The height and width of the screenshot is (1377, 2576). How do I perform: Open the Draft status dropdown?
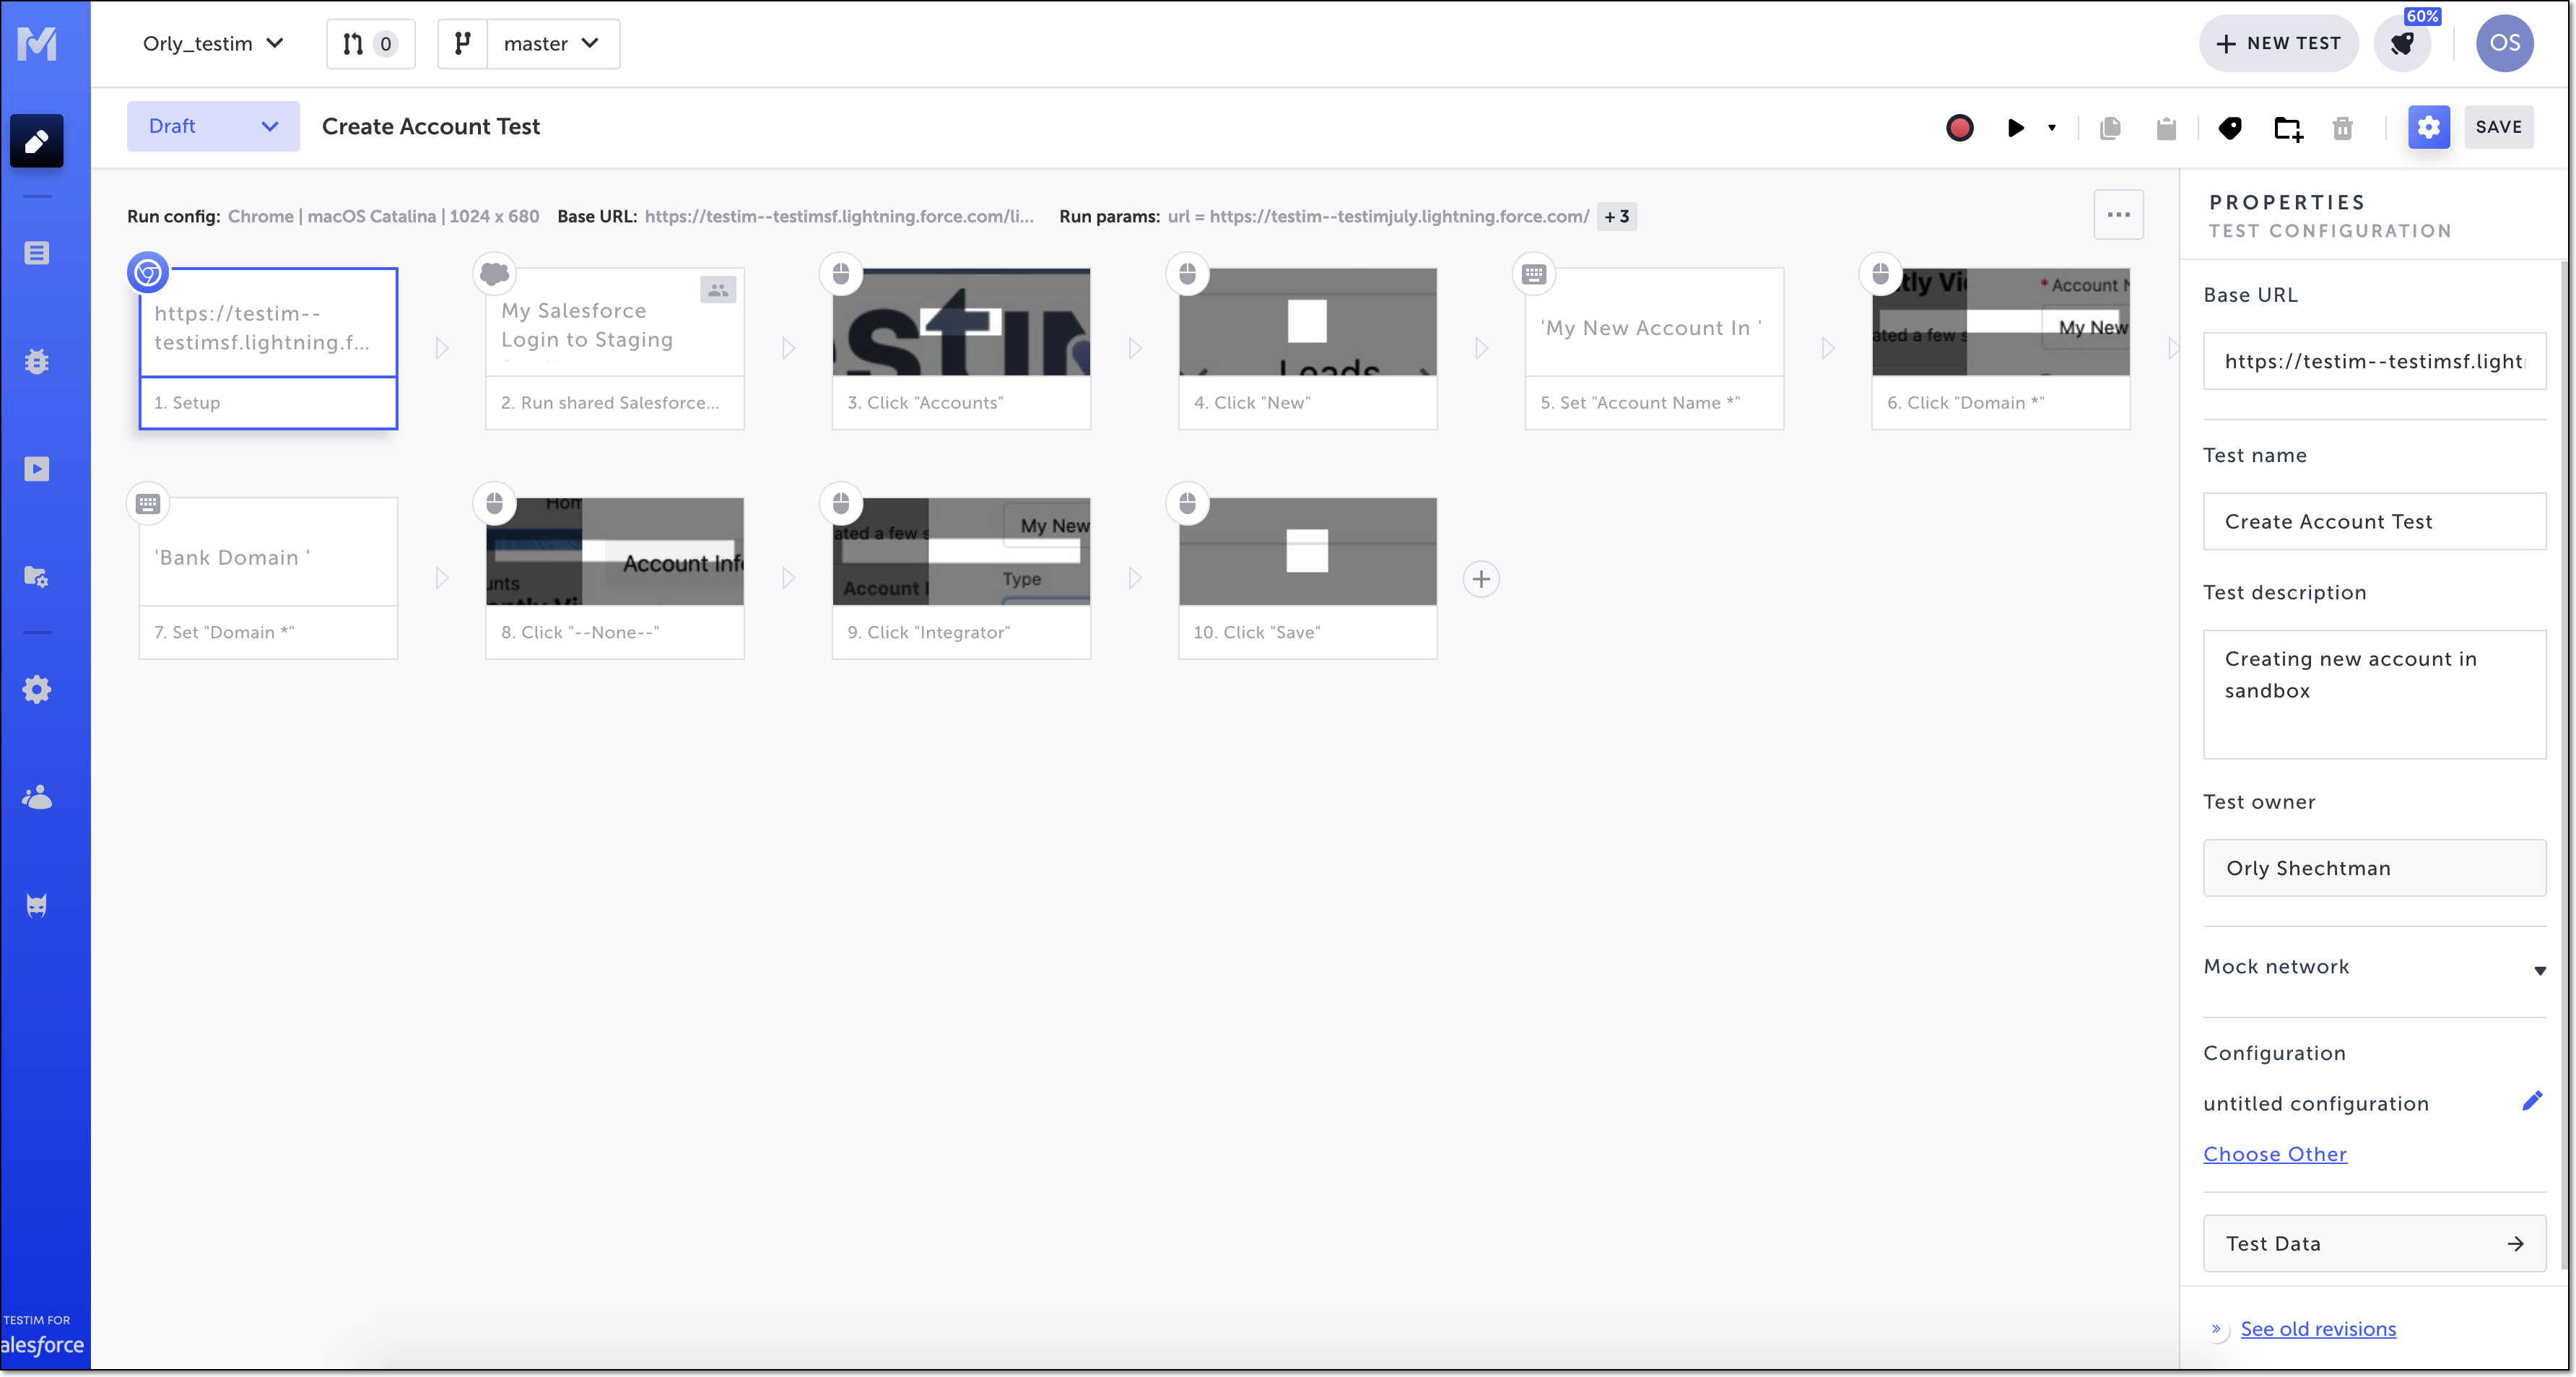213,126
